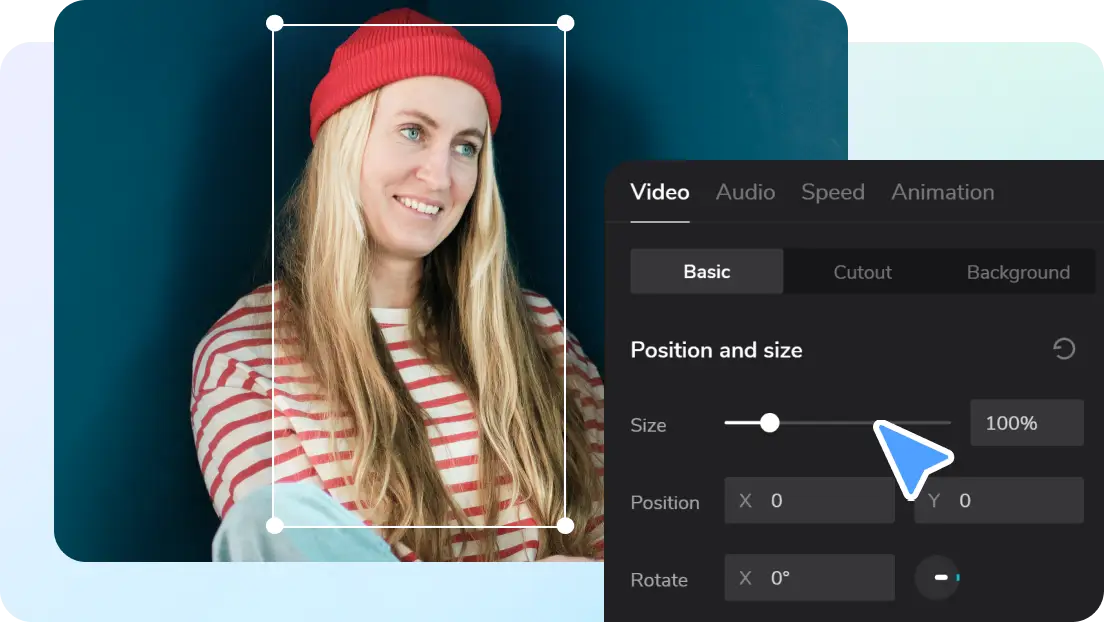Click the Size 100% value field
Screen dimensions: 1104x622
click(x=1026, y=423)
